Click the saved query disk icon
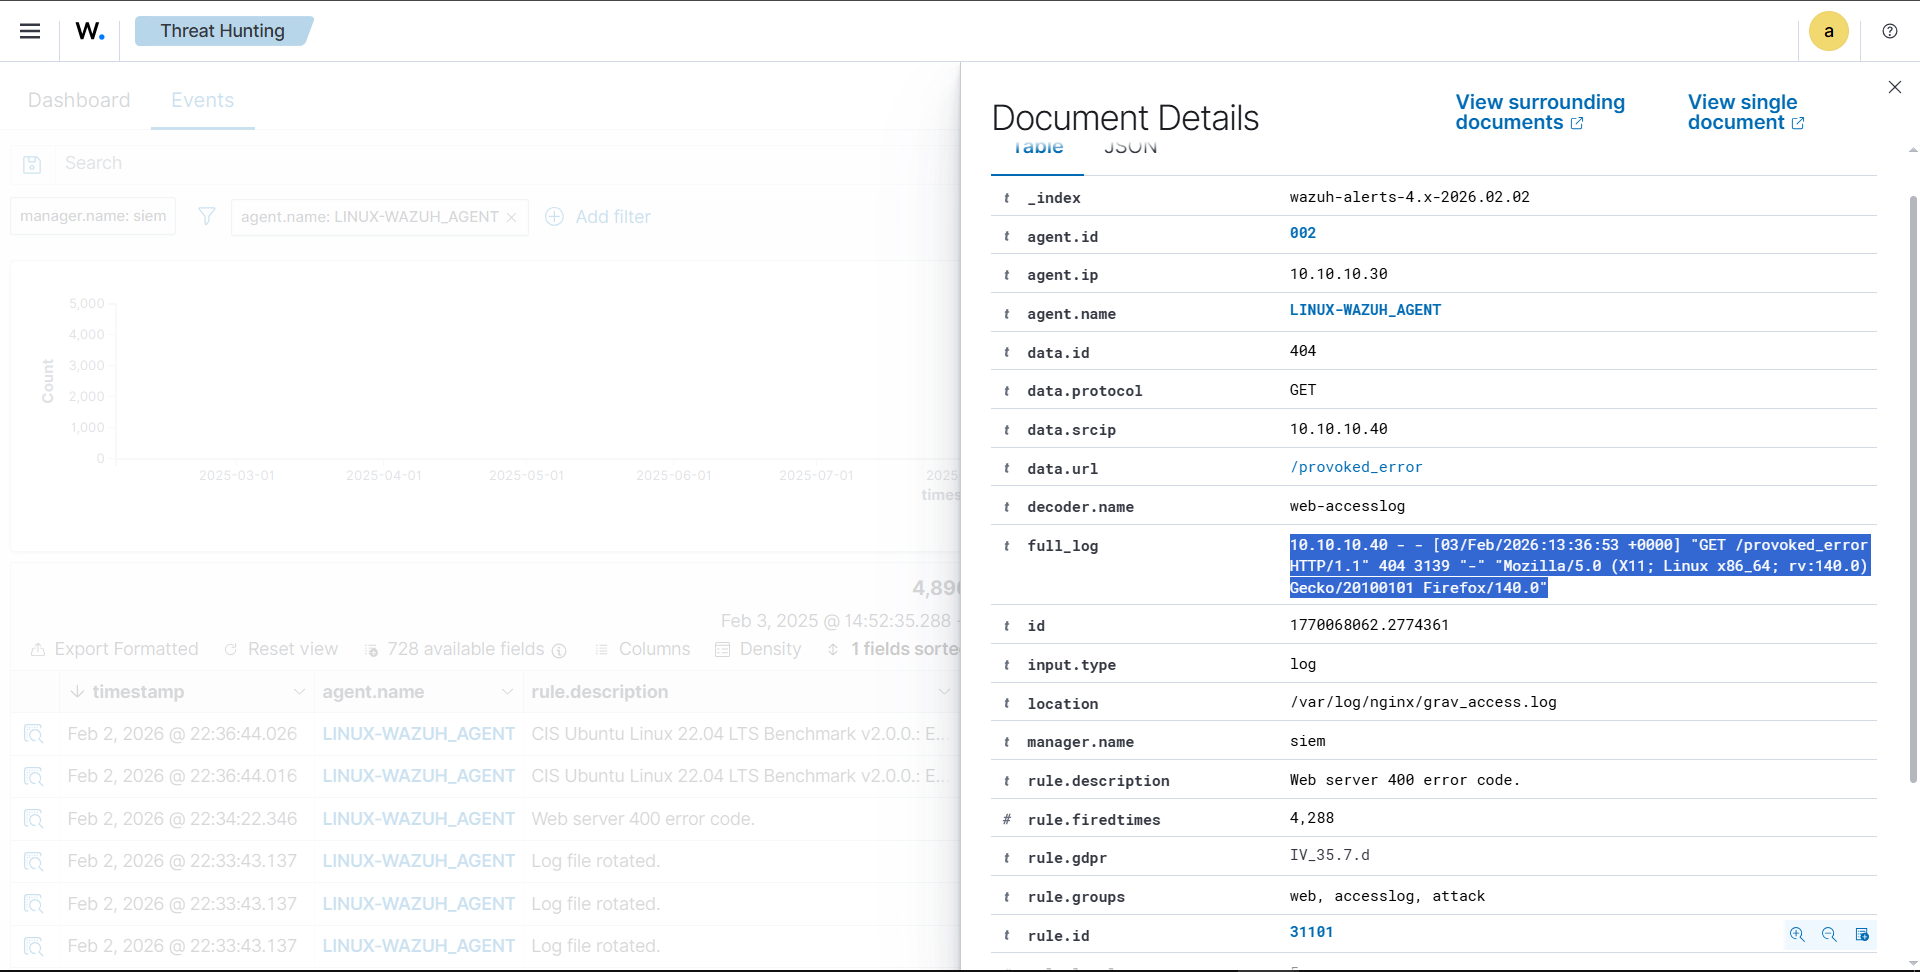The width and height of the screenshot is (1920, 972). (x=32, y=164)
